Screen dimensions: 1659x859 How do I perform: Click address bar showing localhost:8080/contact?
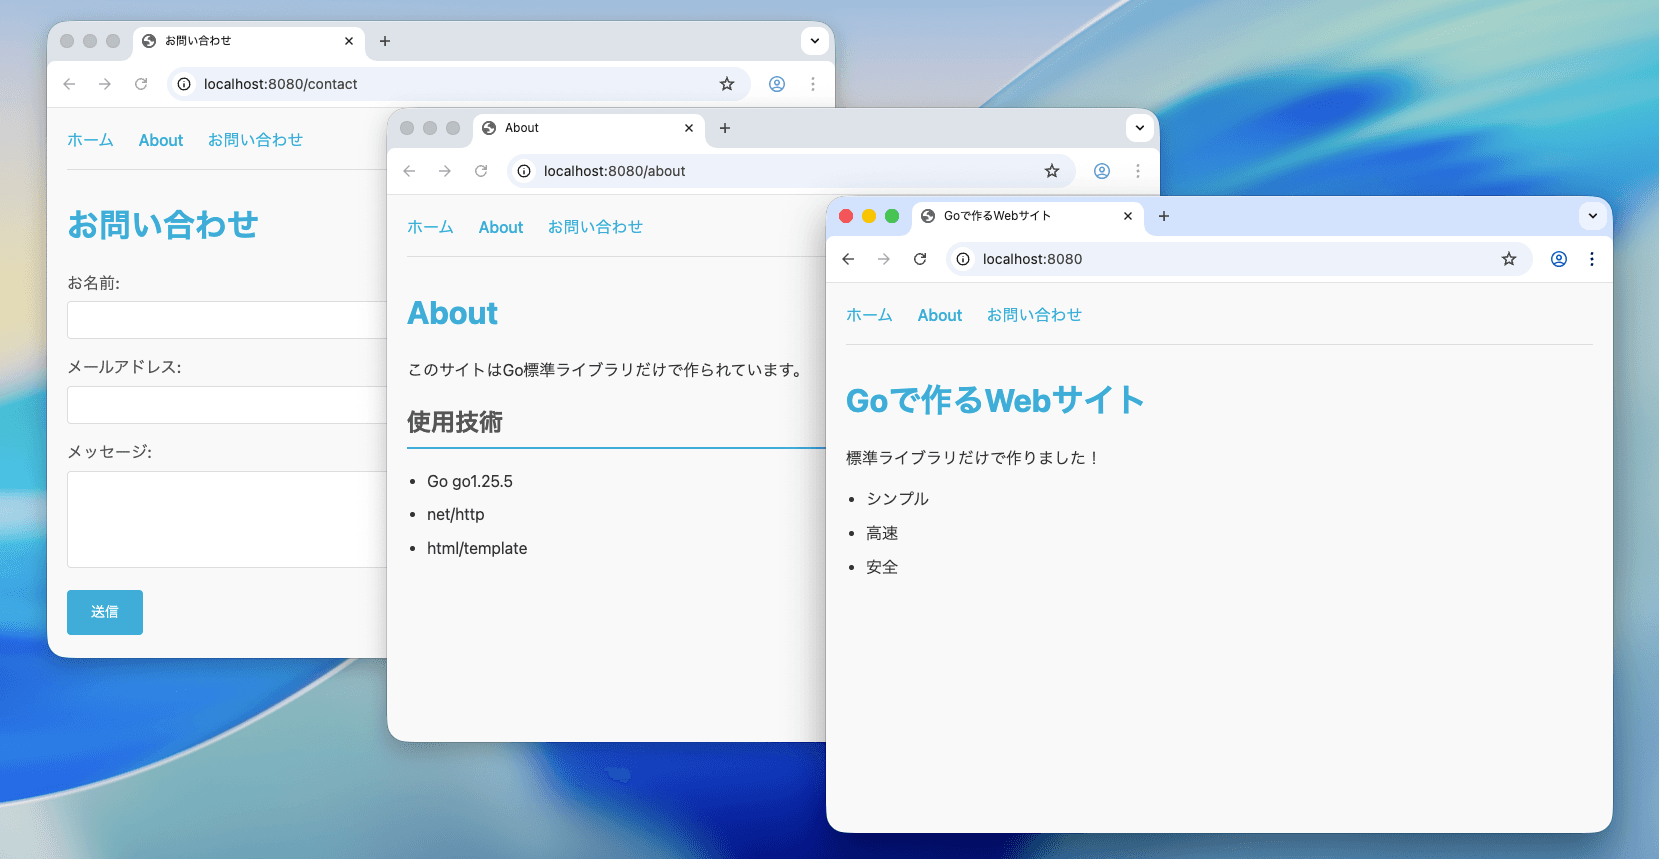458,84
